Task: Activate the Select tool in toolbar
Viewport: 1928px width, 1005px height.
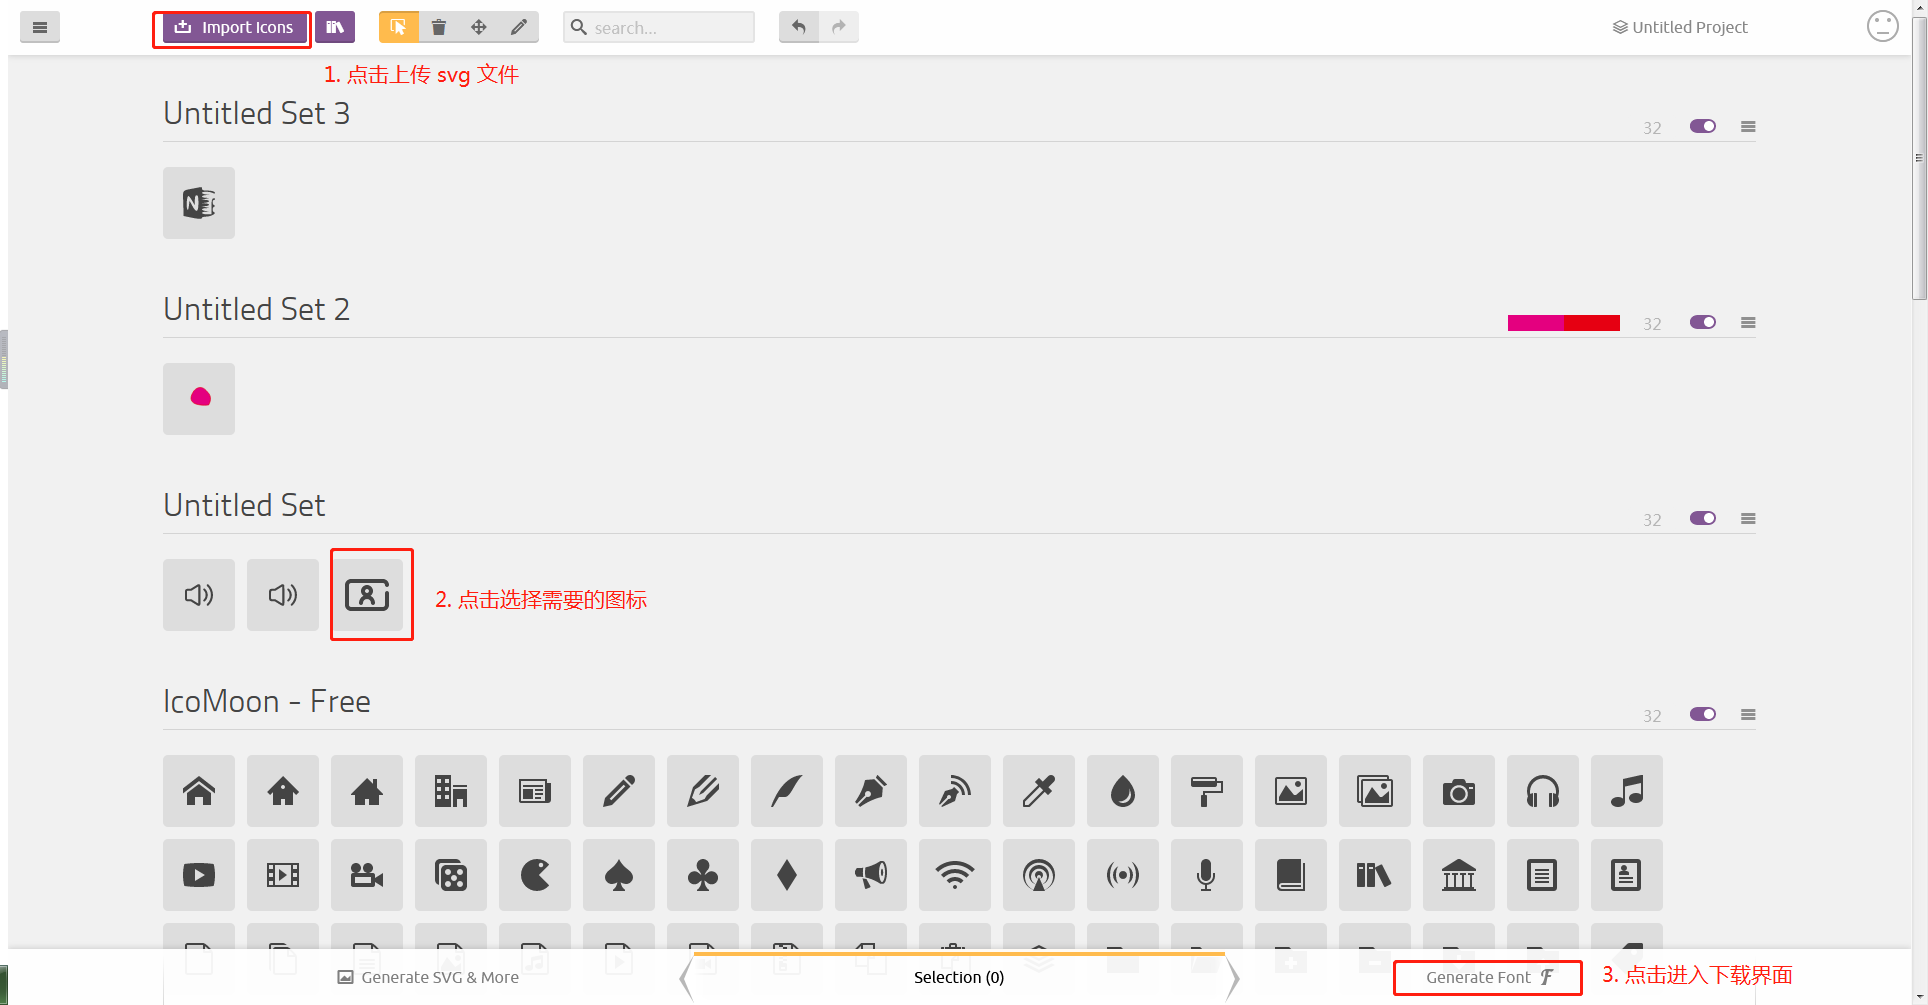Action: pyautogui.click(x=399, y=27)
